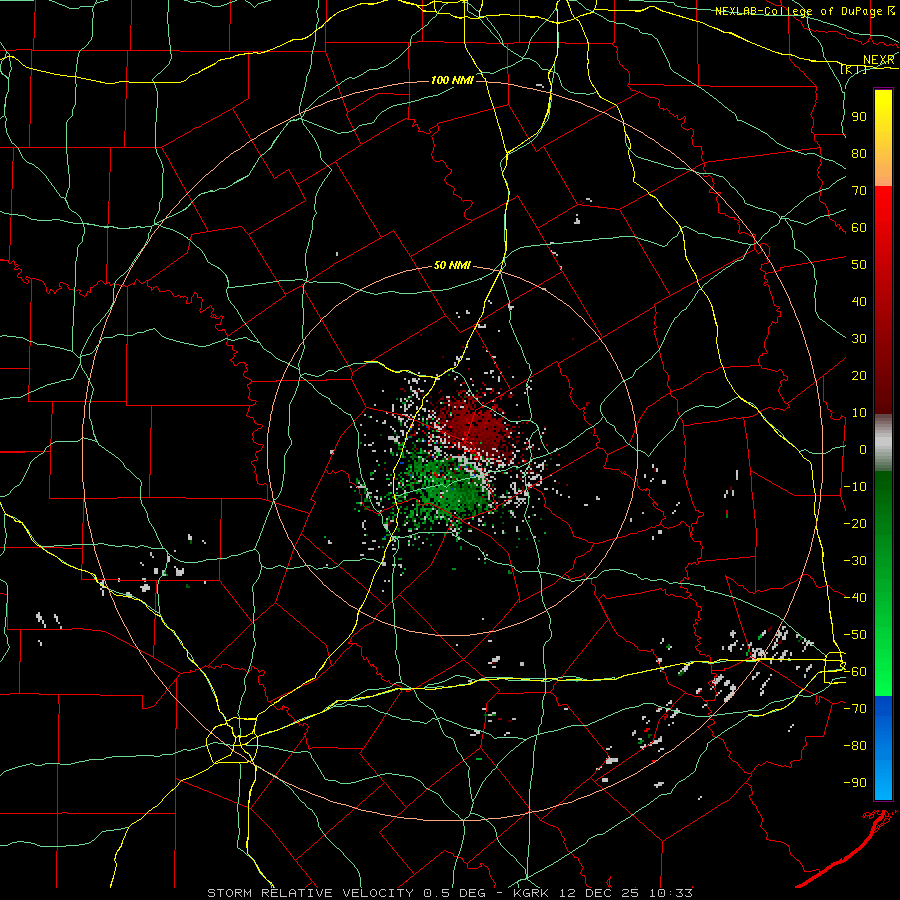The height and width of the screenshot is (900, 900).
Task: Click the storm relative velocity caption at bottom
Action: (450, 893)
